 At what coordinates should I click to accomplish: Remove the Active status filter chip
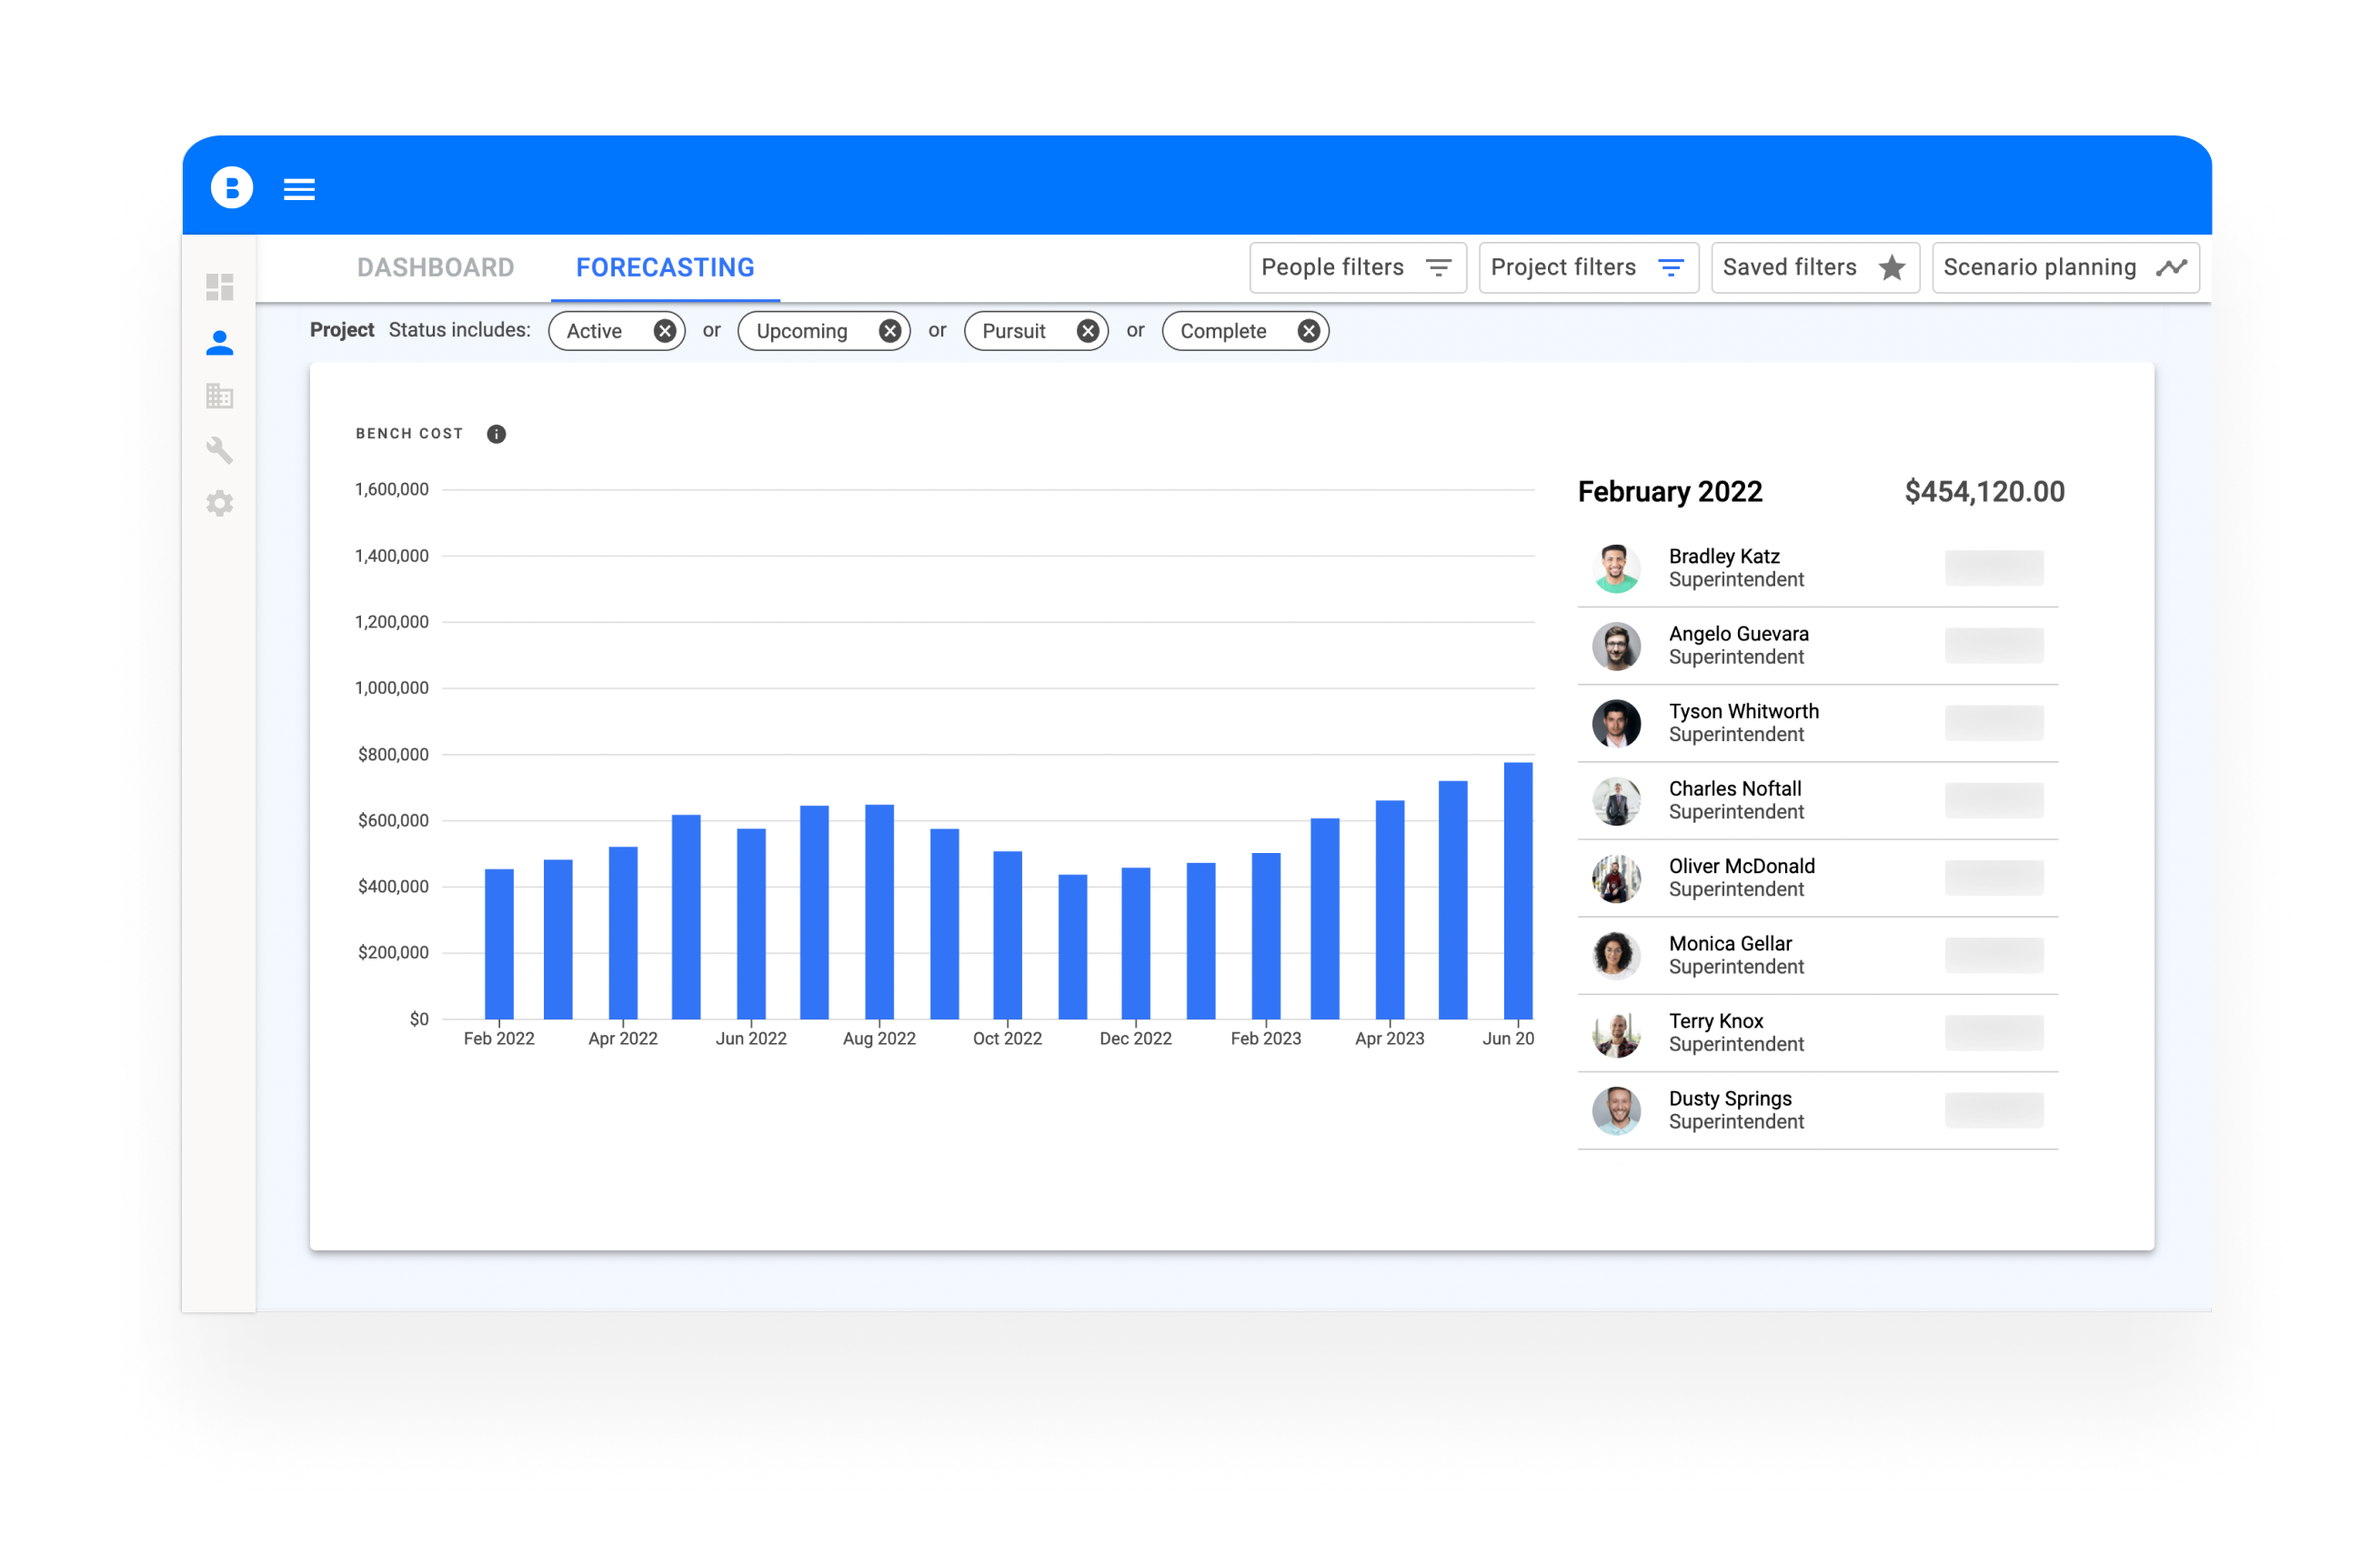tap(664, 331)
